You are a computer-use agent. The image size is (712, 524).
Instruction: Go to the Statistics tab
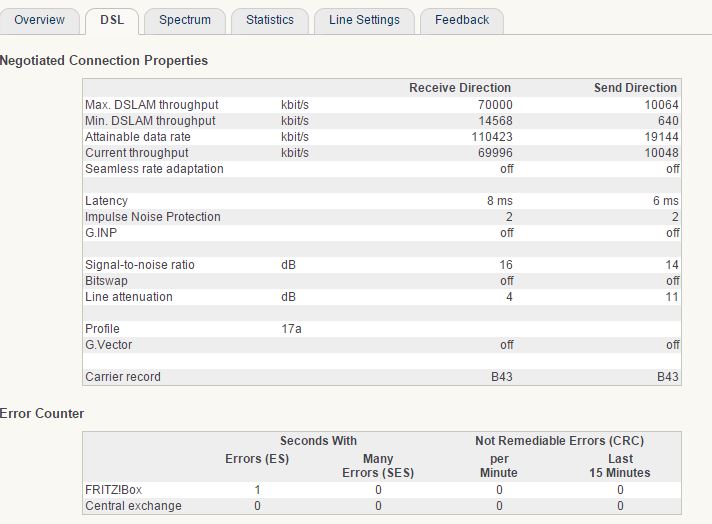click(270, 20)
